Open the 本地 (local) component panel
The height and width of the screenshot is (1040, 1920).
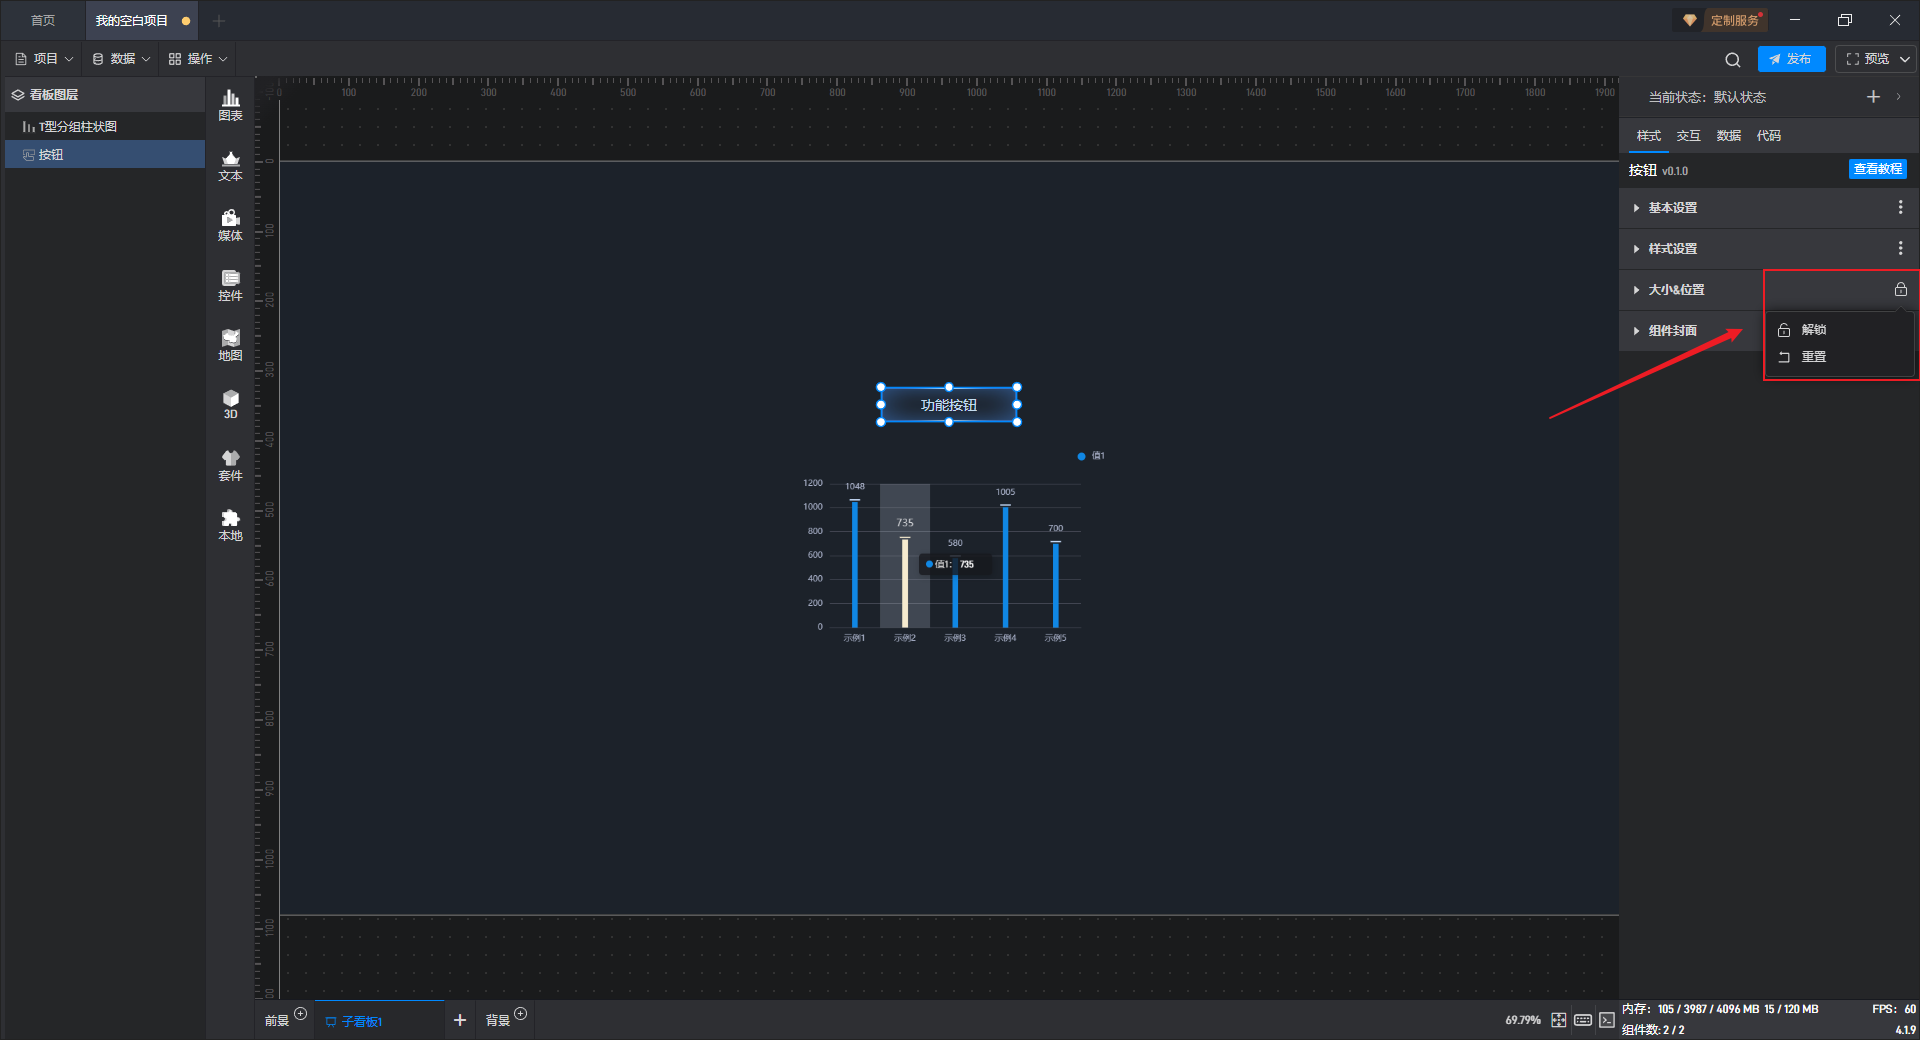click(230, 525)
